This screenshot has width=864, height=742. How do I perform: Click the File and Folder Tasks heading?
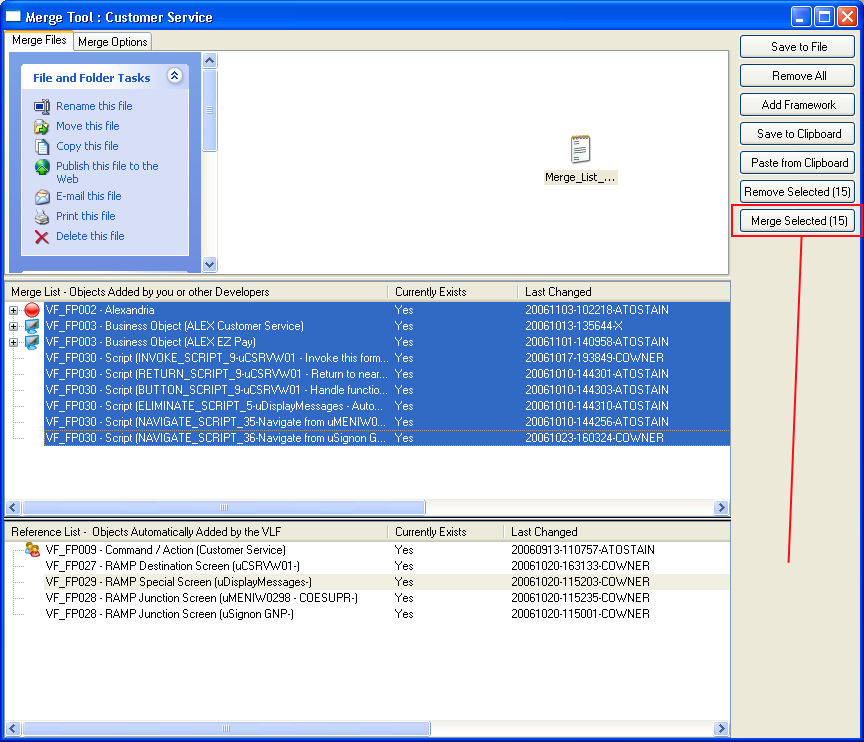(91, 78)
